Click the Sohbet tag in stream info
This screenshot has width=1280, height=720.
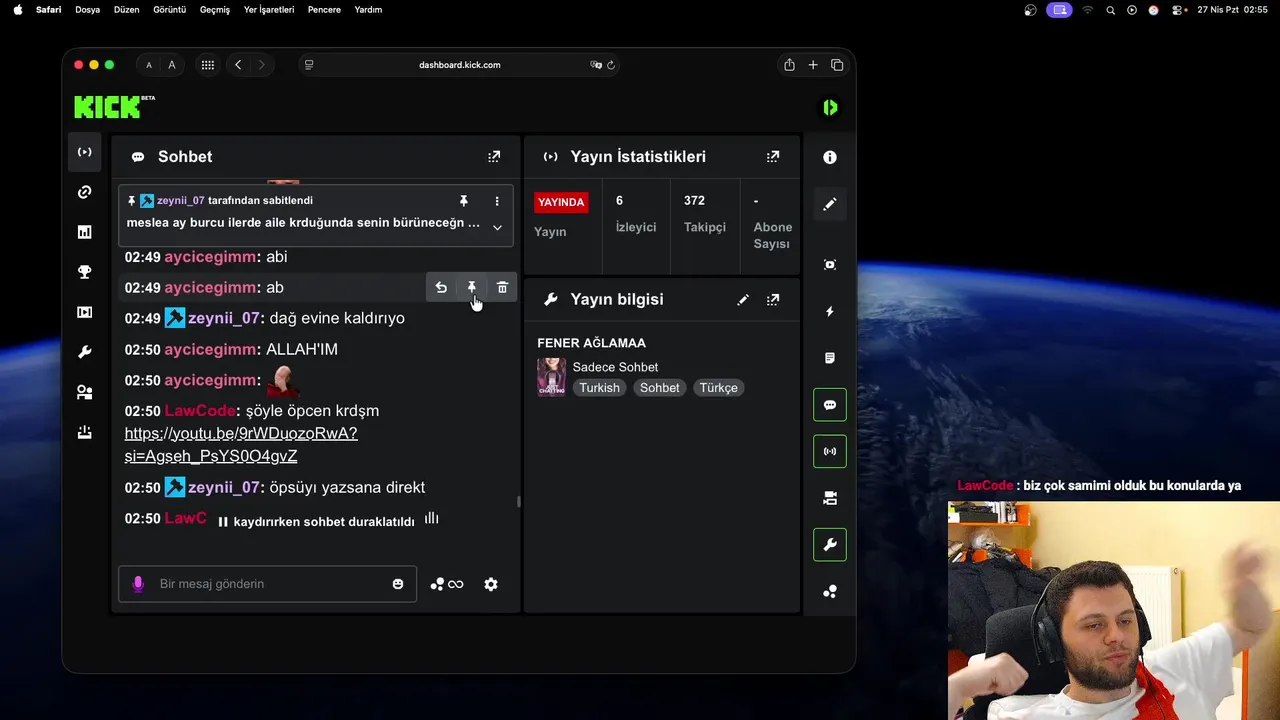point(660,388)
